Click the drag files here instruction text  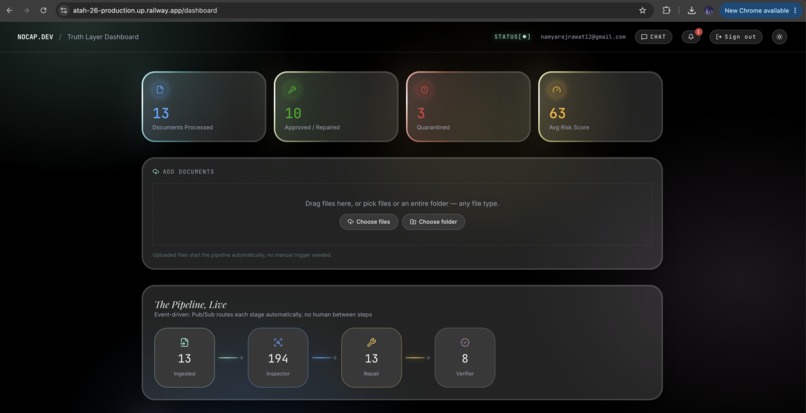point(402,204)
